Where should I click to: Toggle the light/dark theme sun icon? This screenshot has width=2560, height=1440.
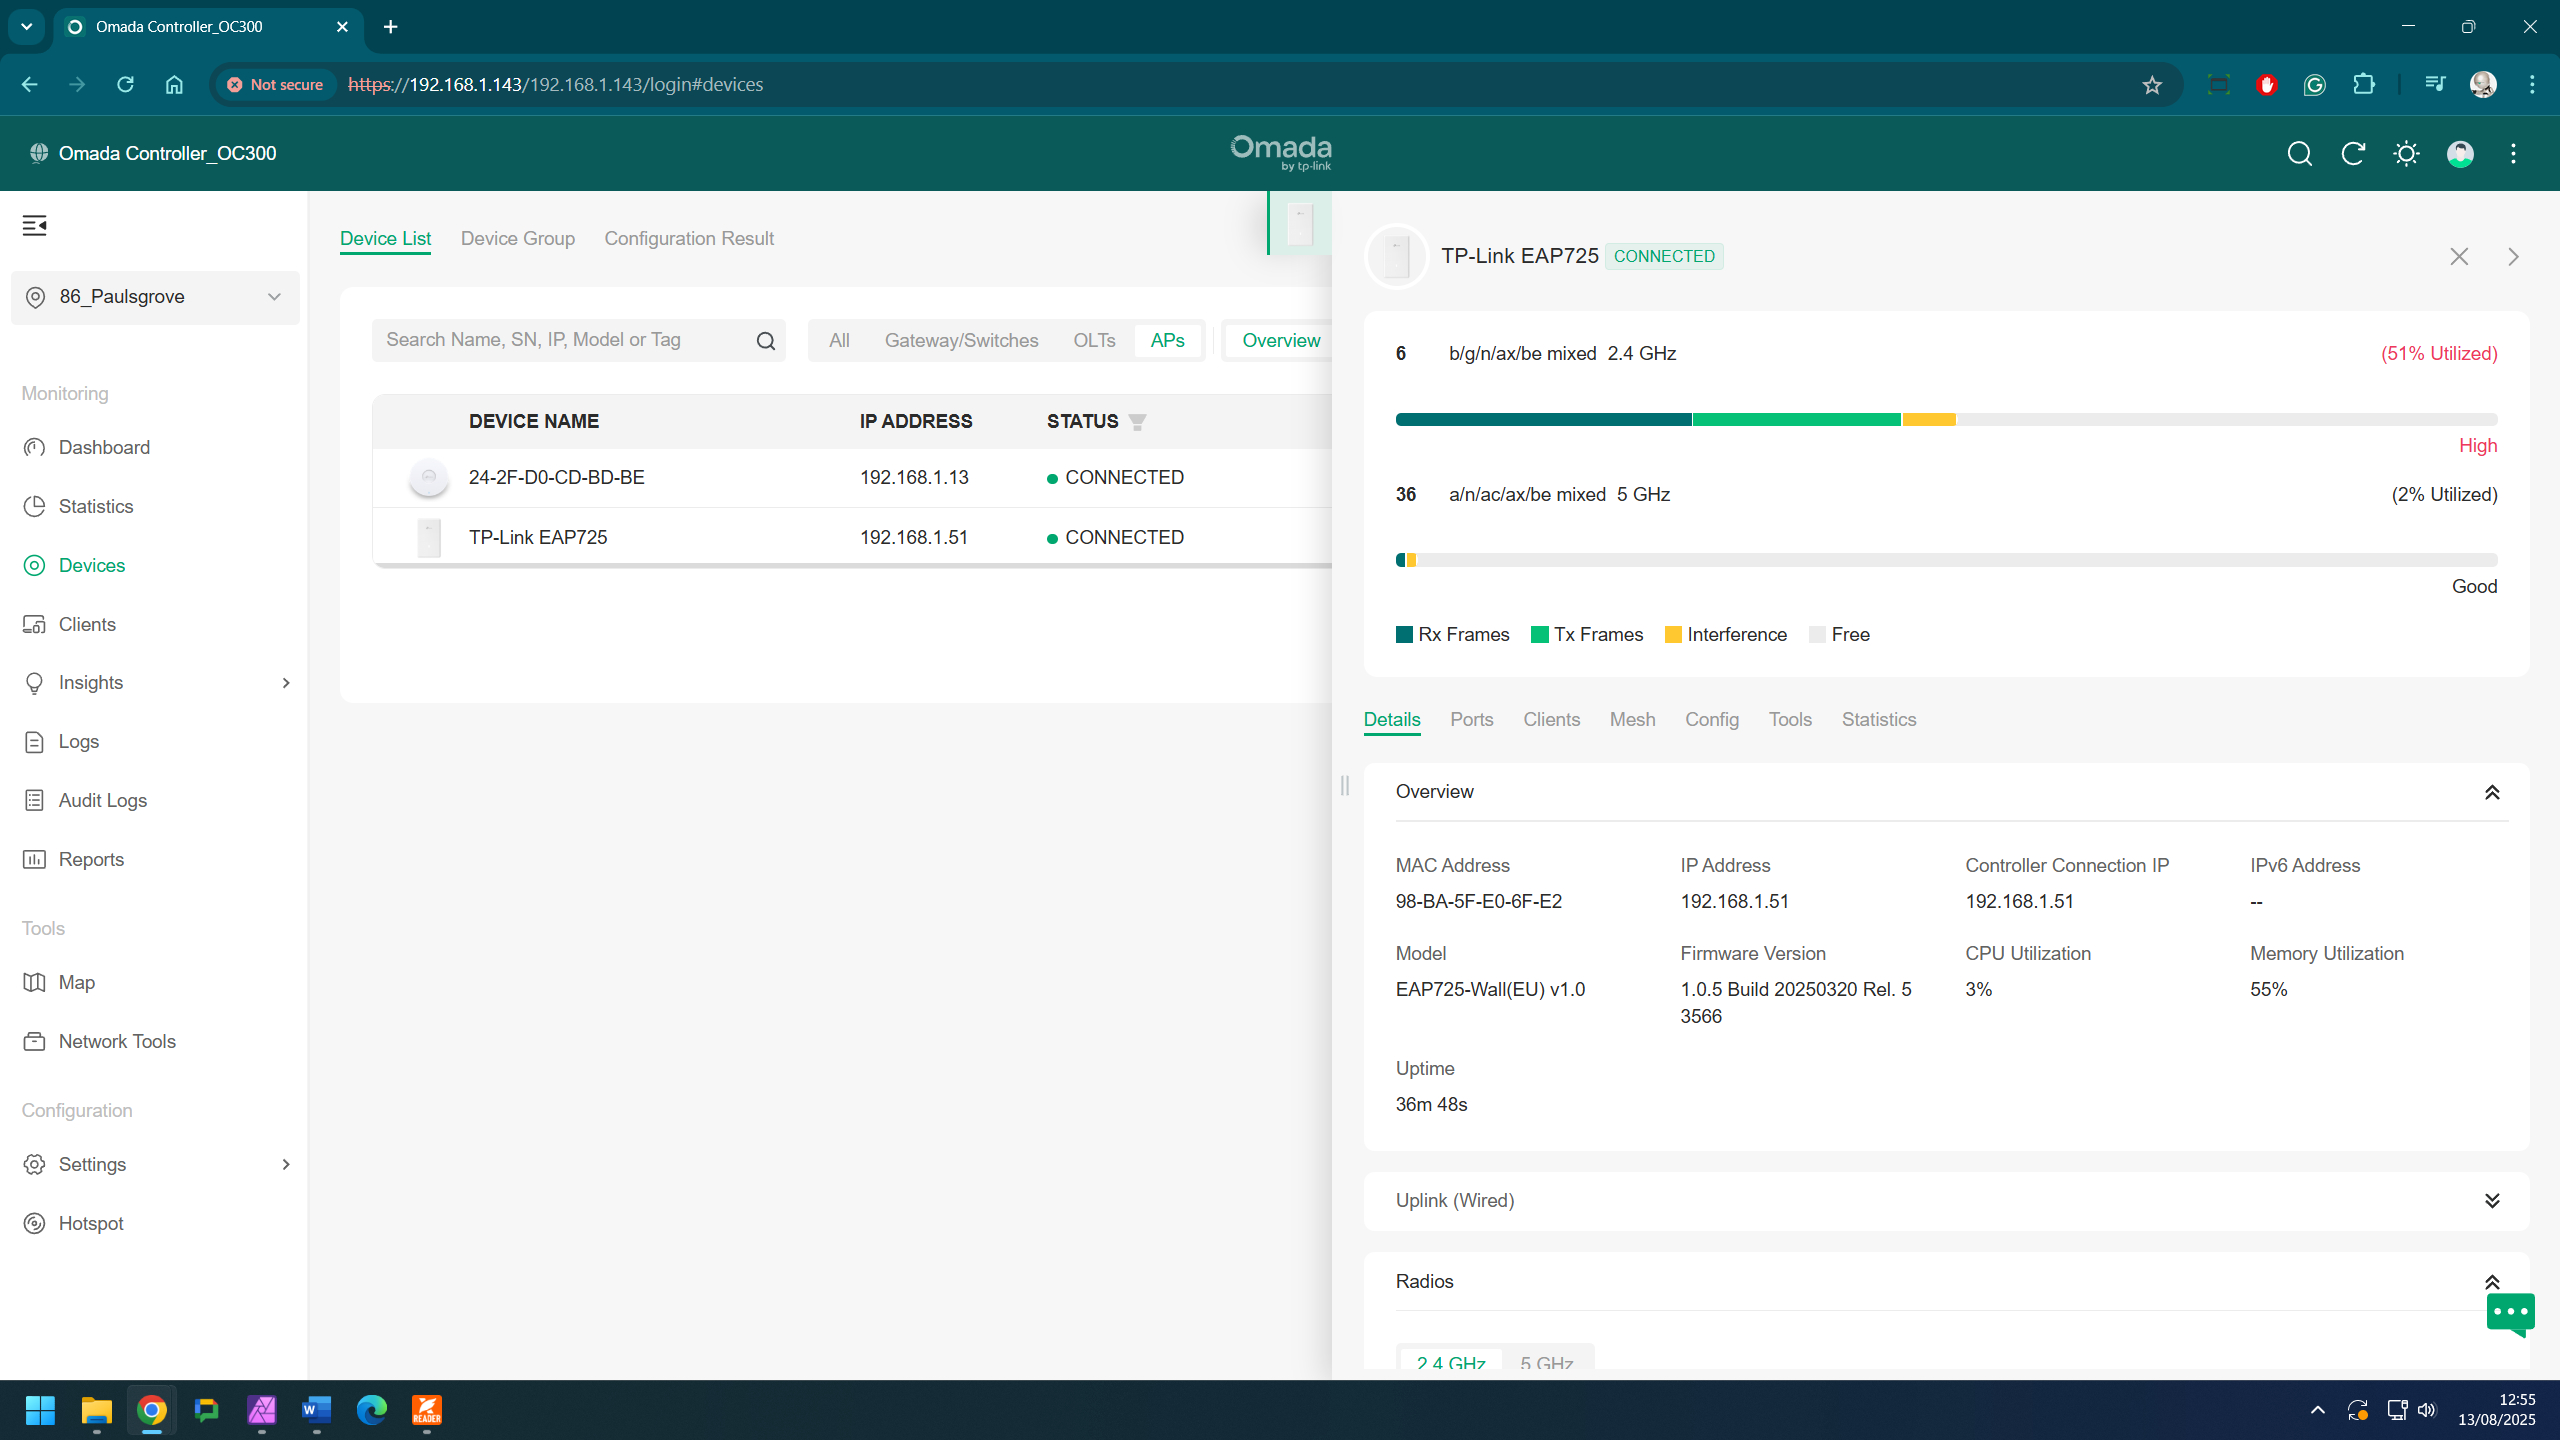[x=2406, y=153]
